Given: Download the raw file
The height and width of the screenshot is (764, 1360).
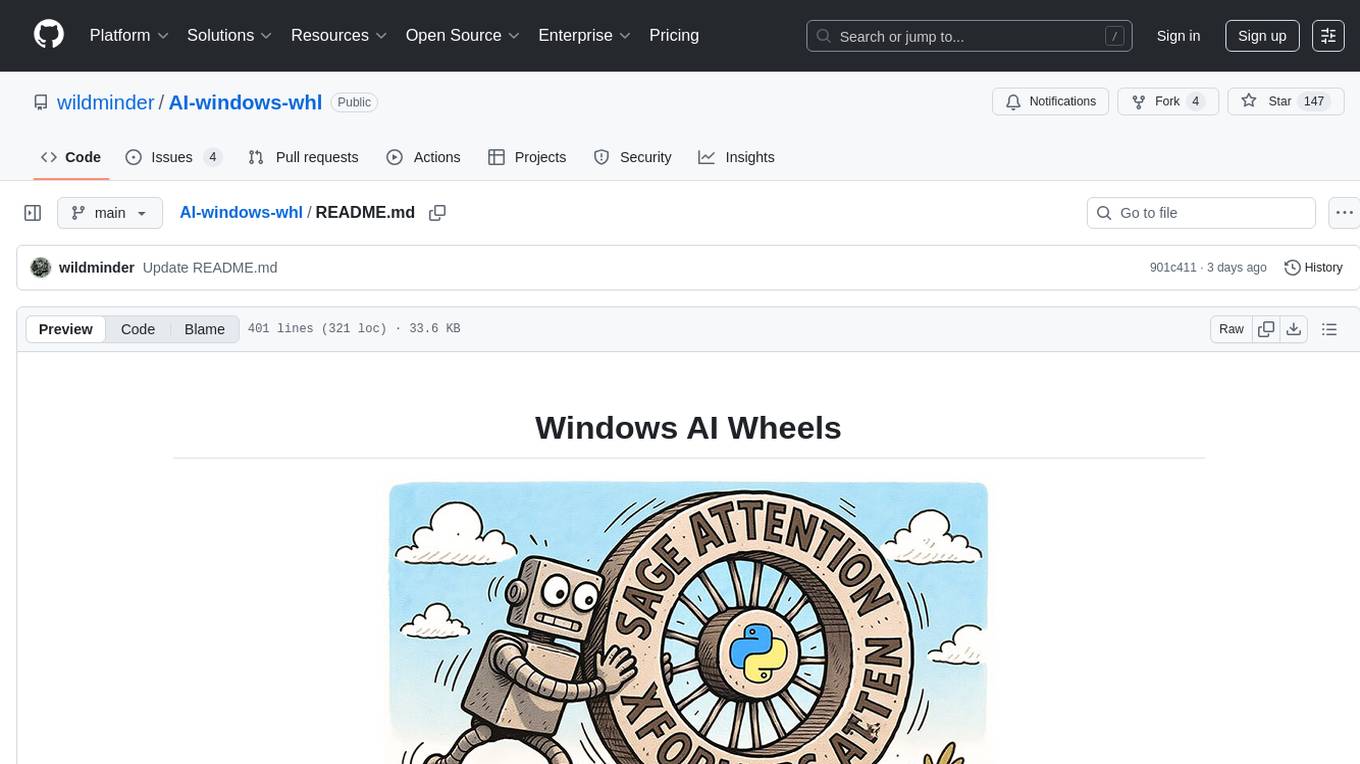Looking at the screenshot, I should (x=1293, y=329).
